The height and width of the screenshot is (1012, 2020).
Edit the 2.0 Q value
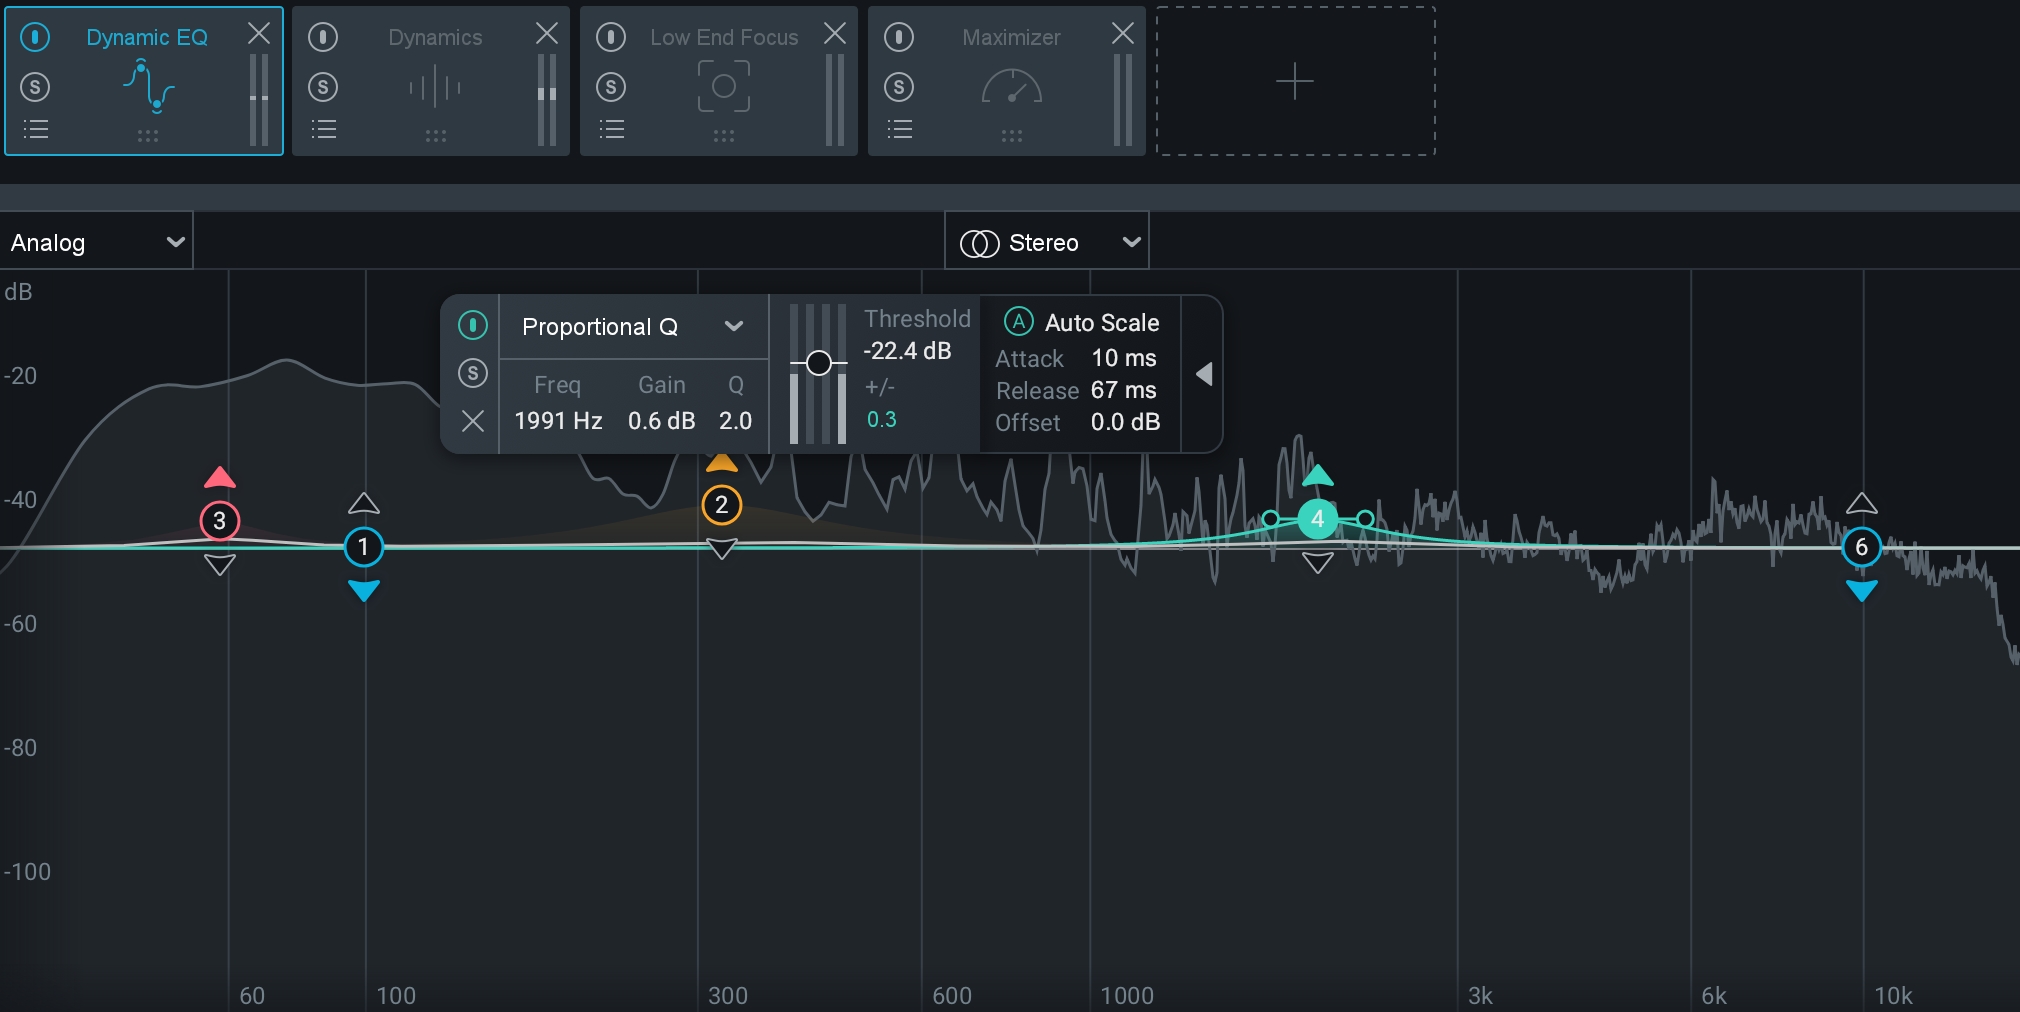tap(735, 421)
